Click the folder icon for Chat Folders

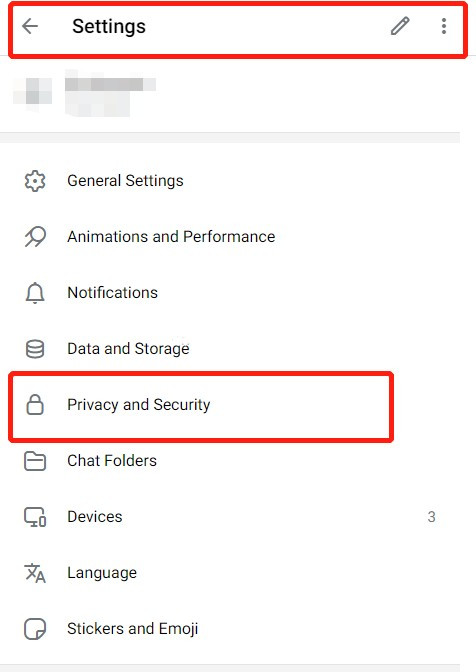point(35,461)
